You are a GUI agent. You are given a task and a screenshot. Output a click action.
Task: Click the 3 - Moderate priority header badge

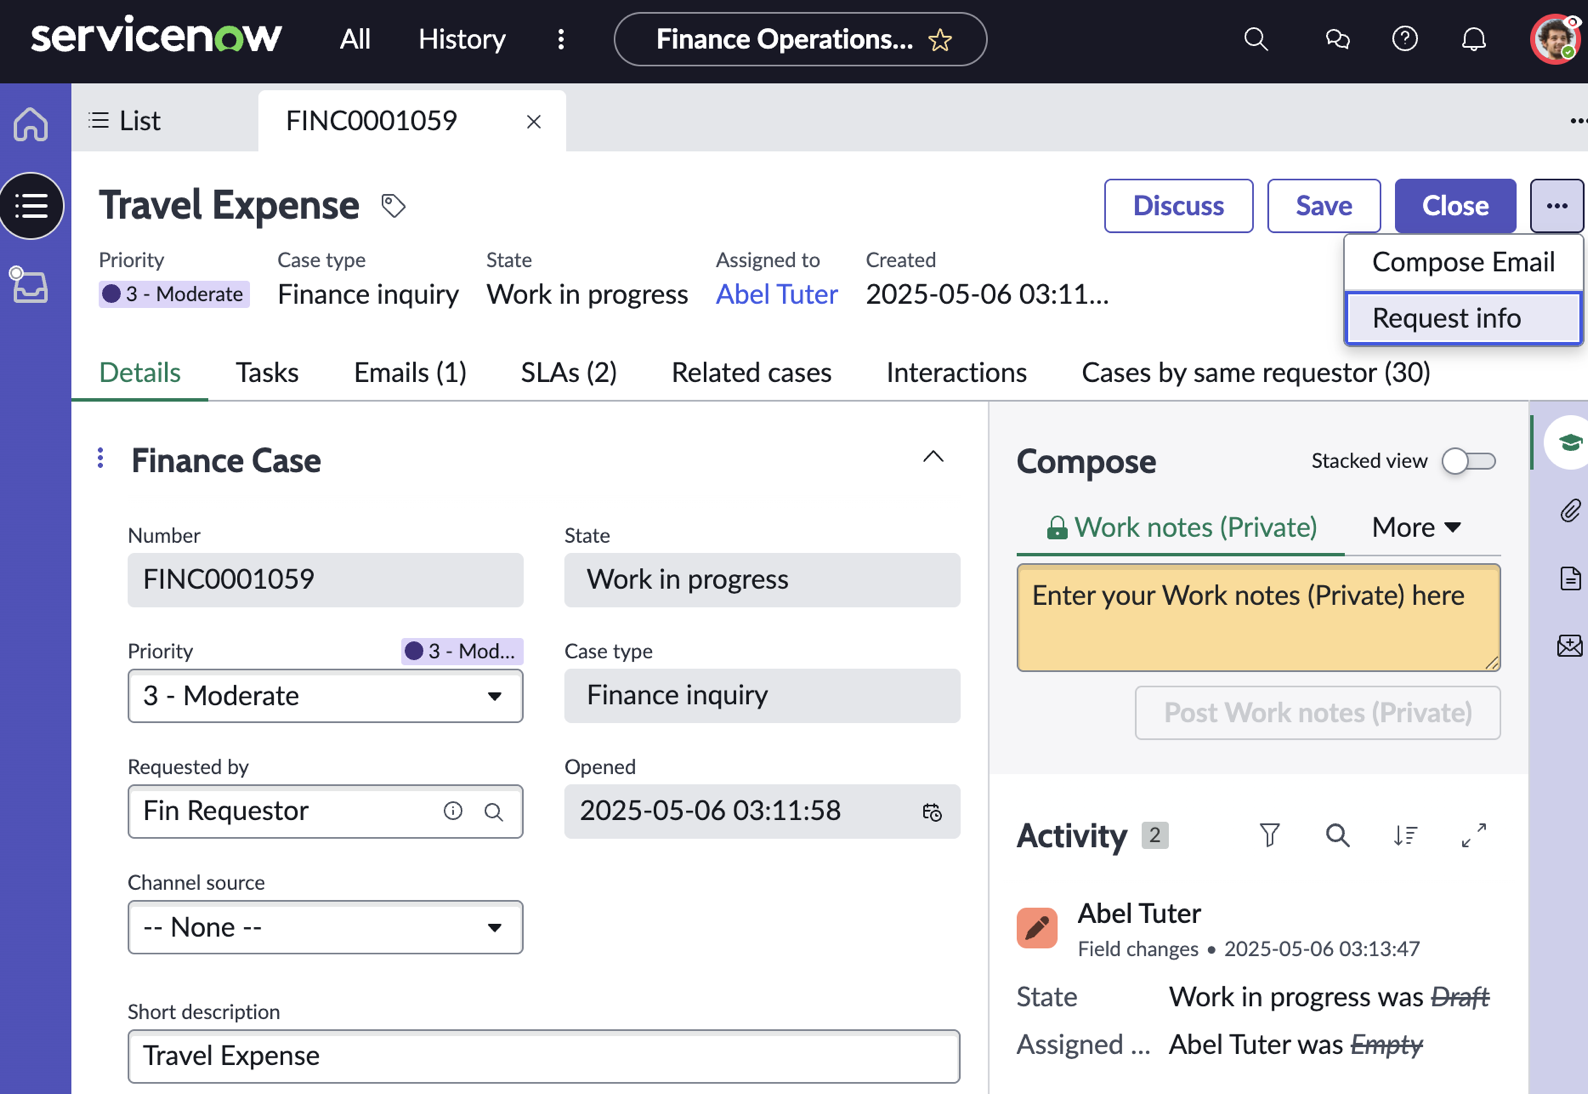(x=174, y=294)
